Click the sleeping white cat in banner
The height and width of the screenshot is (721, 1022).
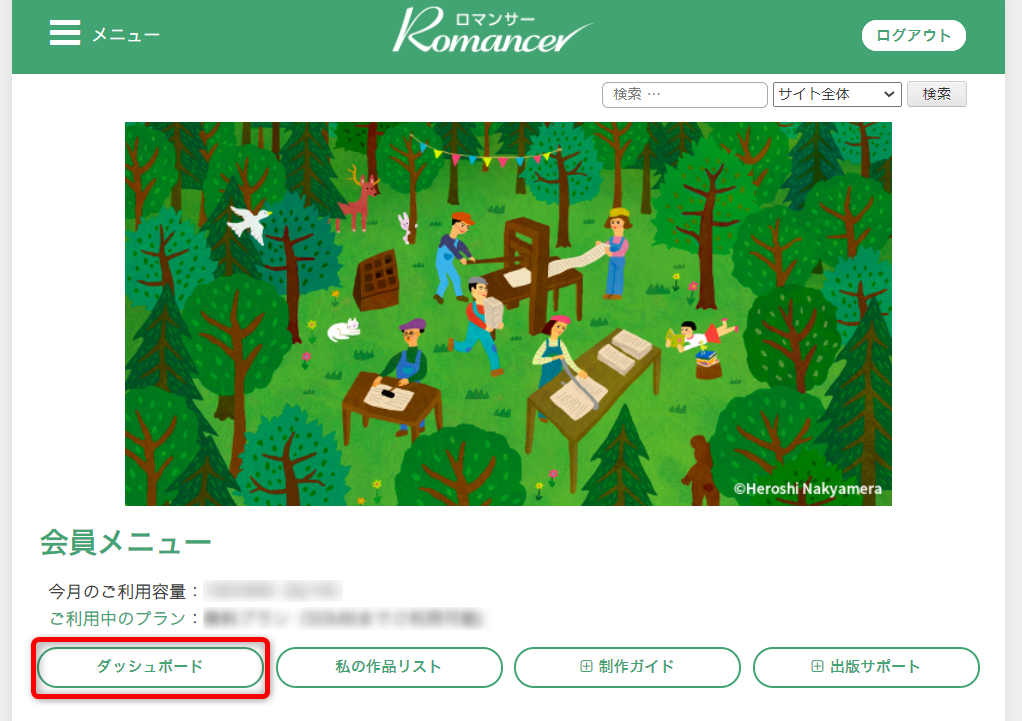pyautogui.click(x=344, y=329)
